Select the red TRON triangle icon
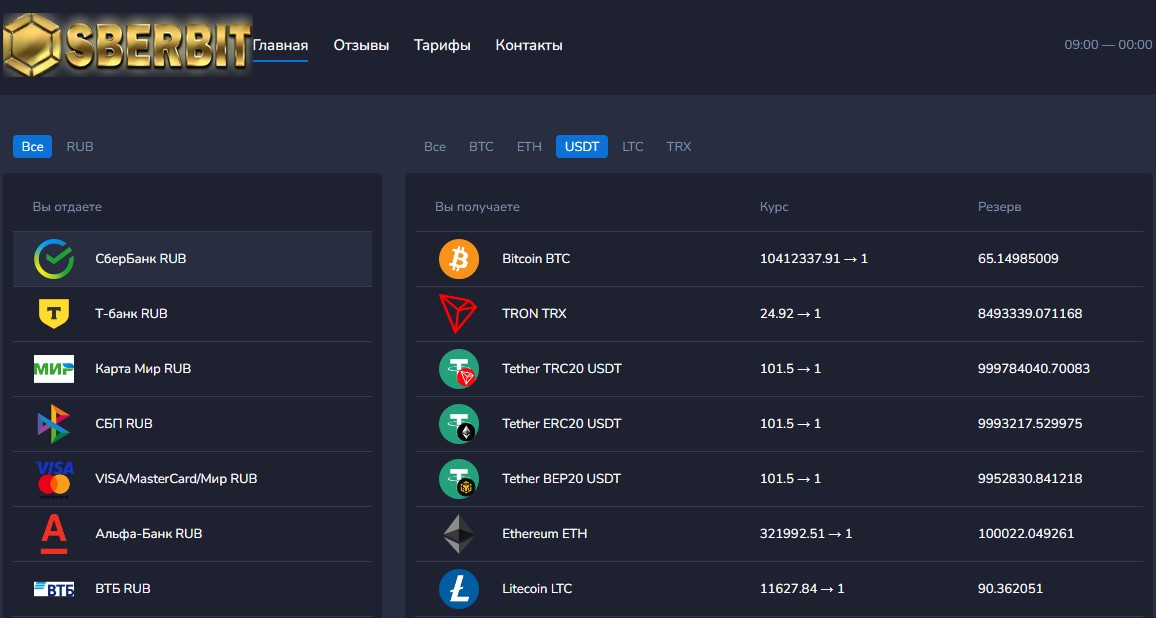Image resolution: width=1156 pixels, height=618 pixels. 458,314
